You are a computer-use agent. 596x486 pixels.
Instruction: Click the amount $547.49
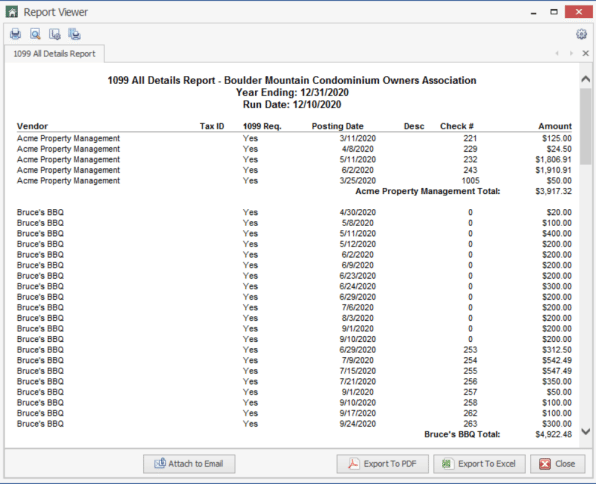coord(557,371)
